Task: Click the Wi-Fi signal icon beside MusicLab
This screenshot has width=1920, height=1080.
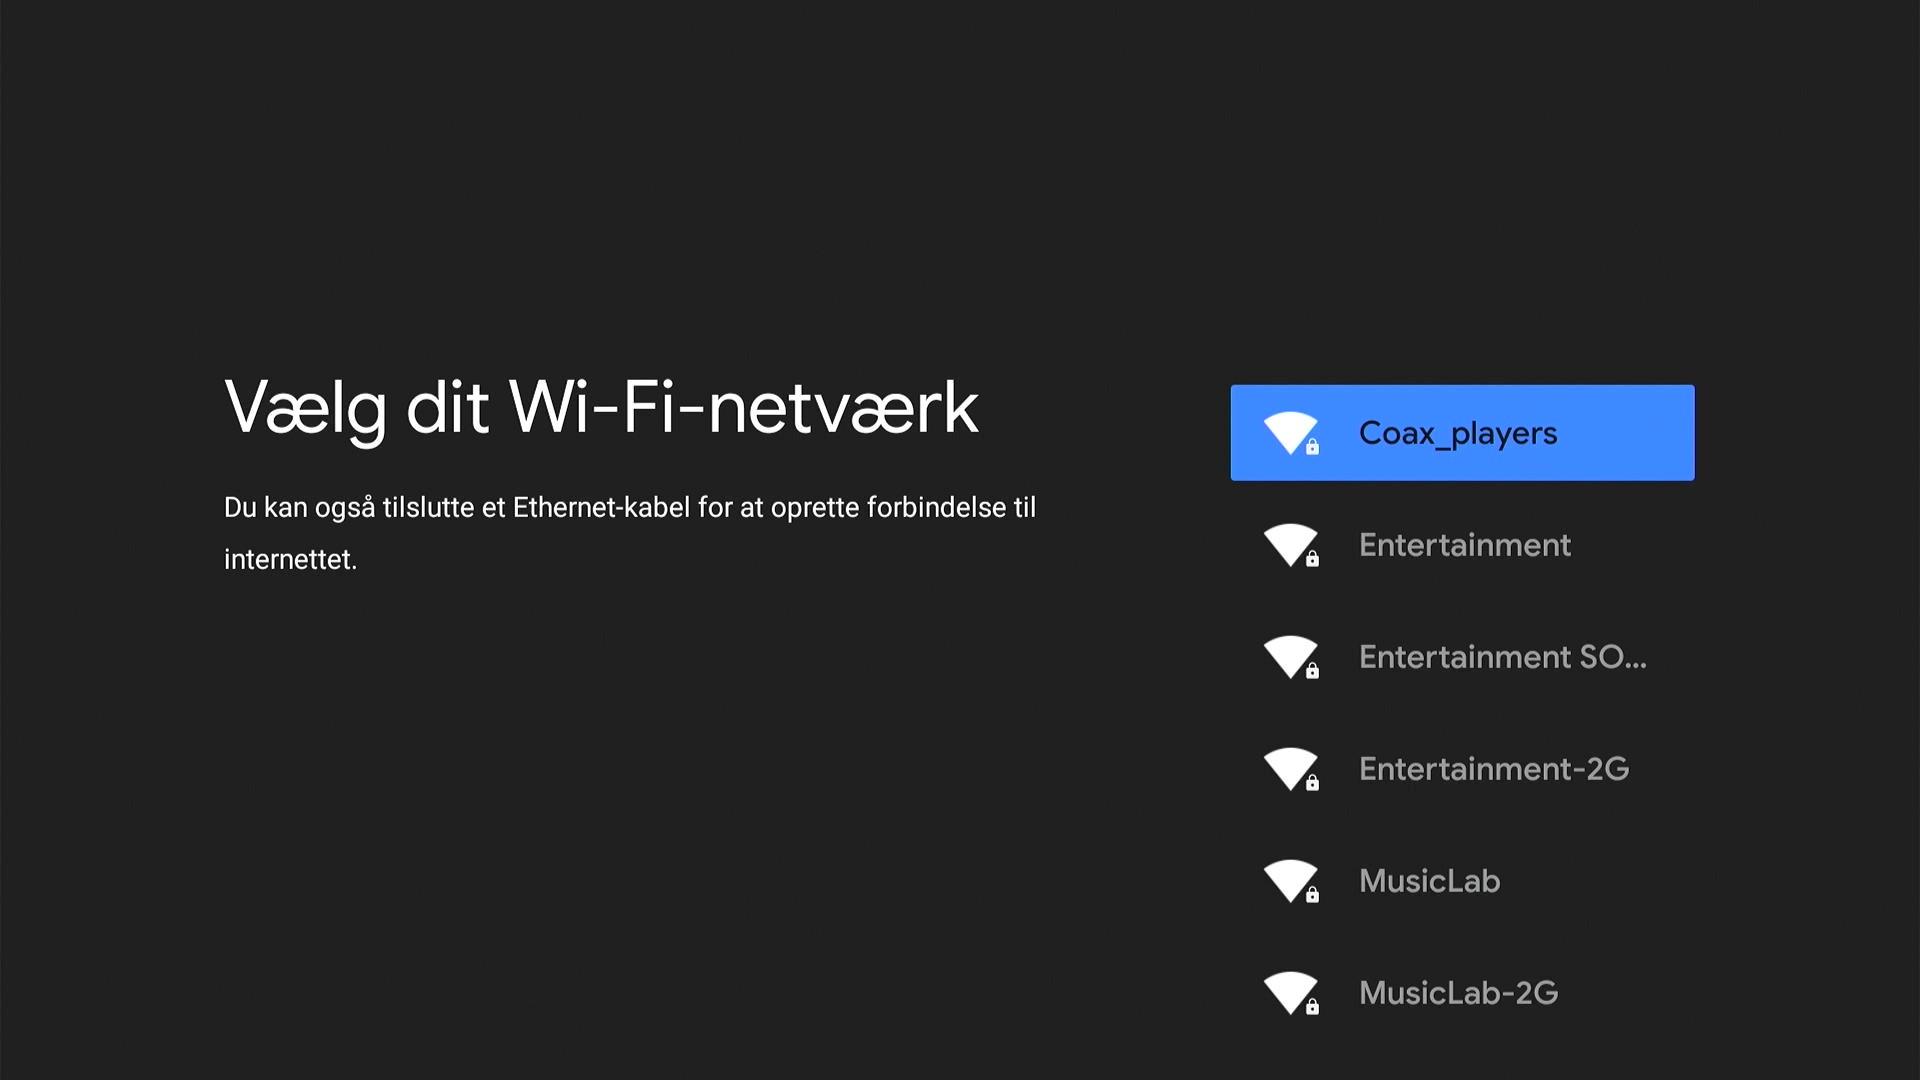Action: 1289,880
